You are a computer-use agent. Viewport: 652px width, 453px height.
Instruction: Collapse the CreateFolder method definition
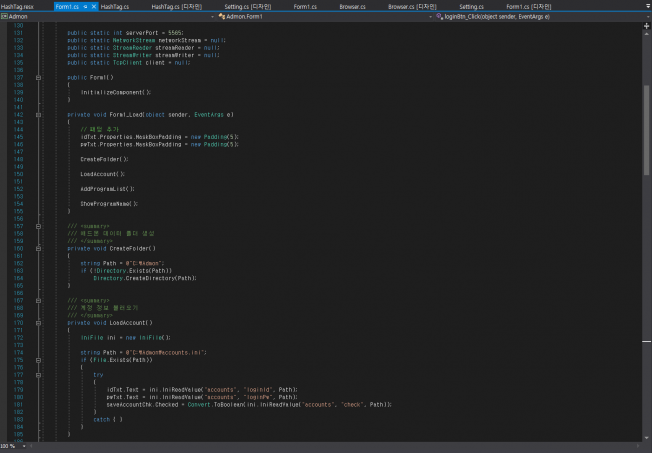(38, 249)
